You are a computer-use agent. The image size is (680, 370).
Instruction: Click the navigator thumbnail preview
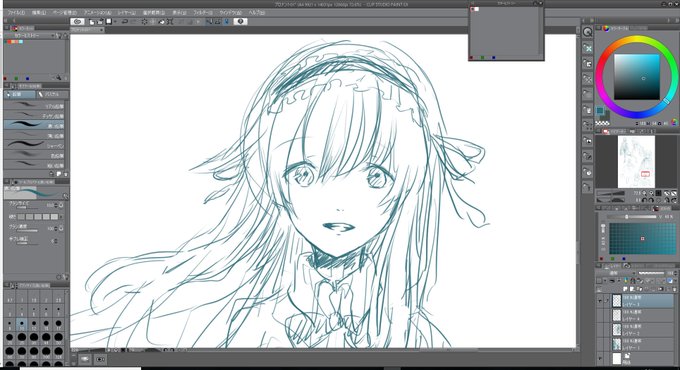pyautogui.click(x=636, y=162)
